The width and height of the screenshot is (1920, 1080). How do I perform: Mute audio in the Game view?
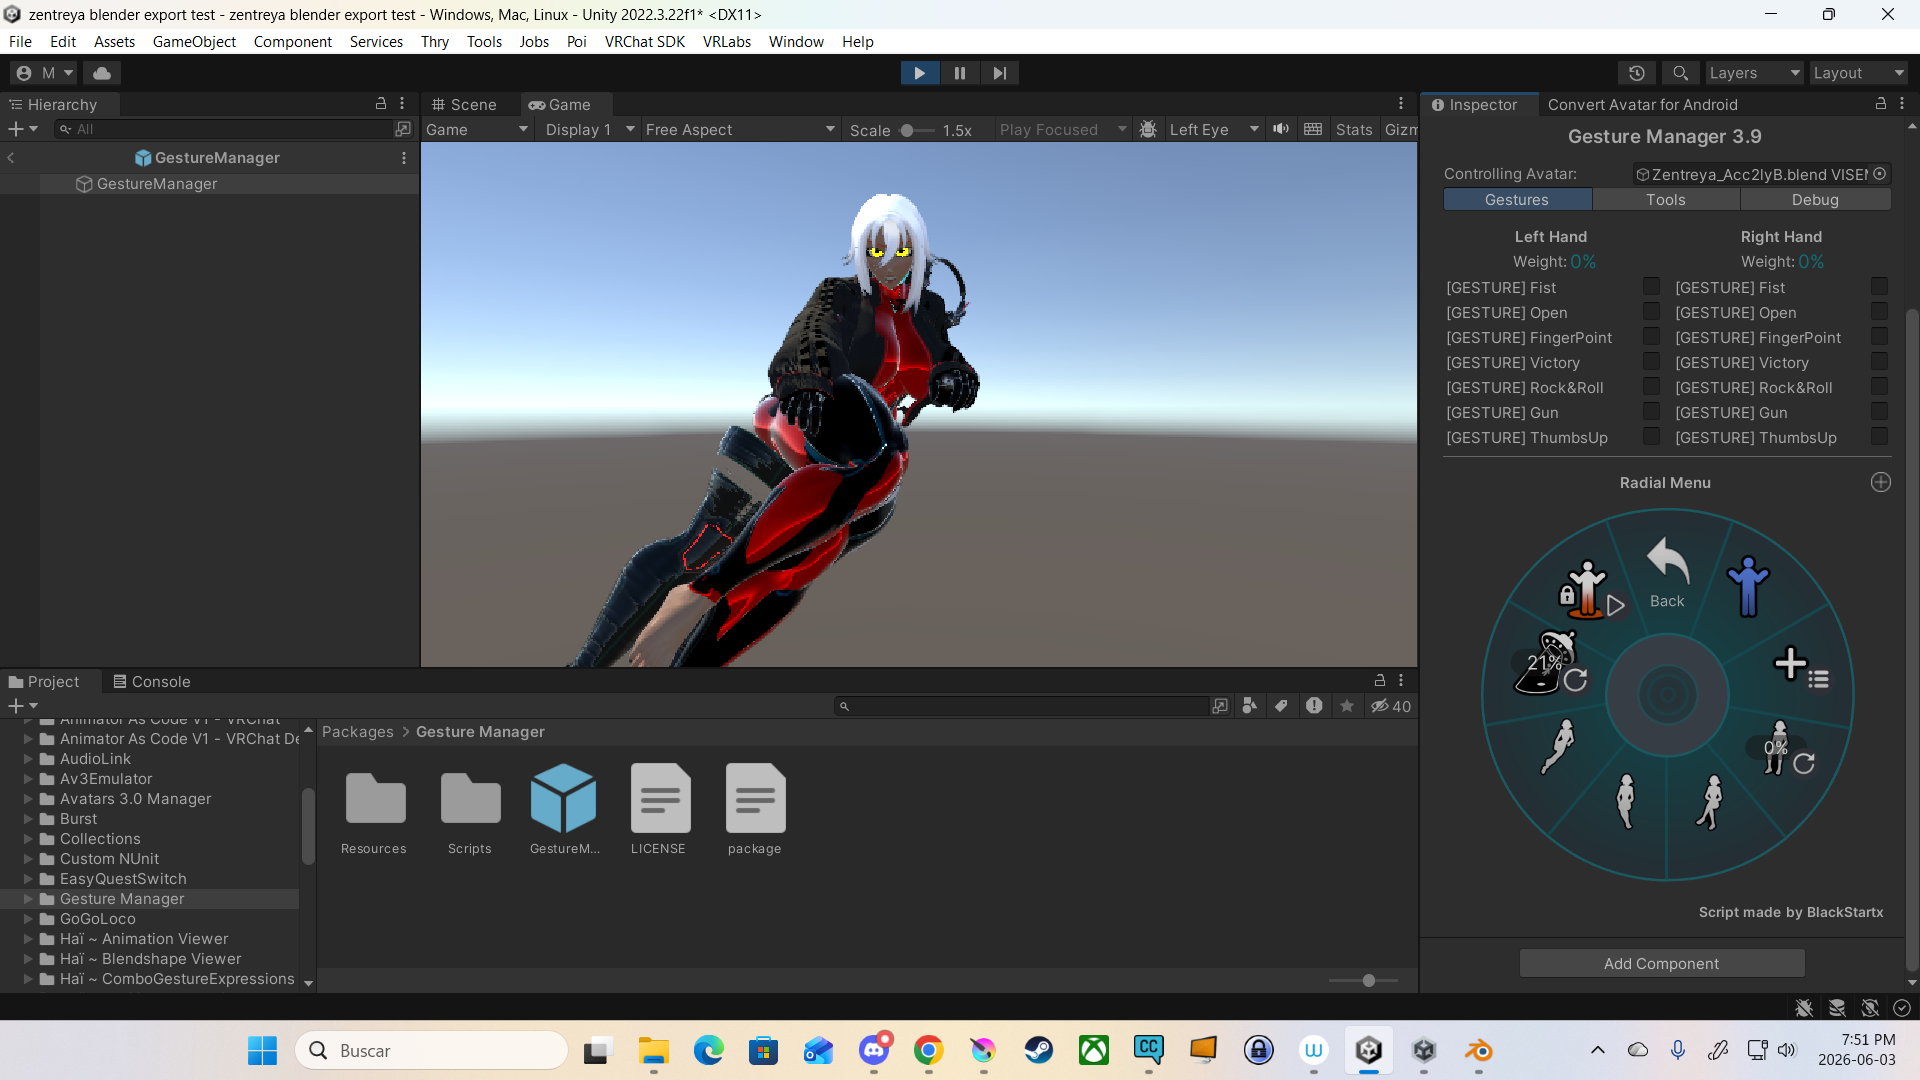tap(1281, 129)
